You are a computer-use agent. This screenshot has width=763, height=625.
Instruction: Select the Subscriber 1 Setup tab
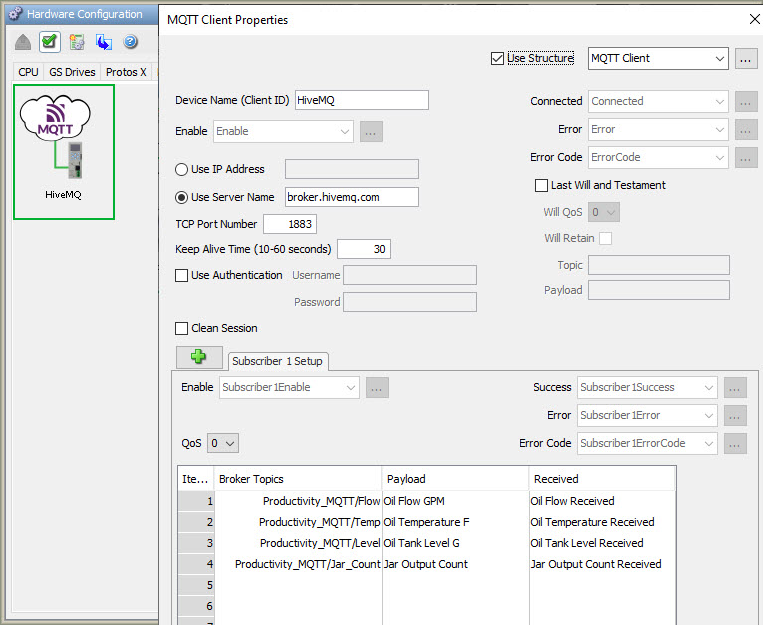pos(277,361)
